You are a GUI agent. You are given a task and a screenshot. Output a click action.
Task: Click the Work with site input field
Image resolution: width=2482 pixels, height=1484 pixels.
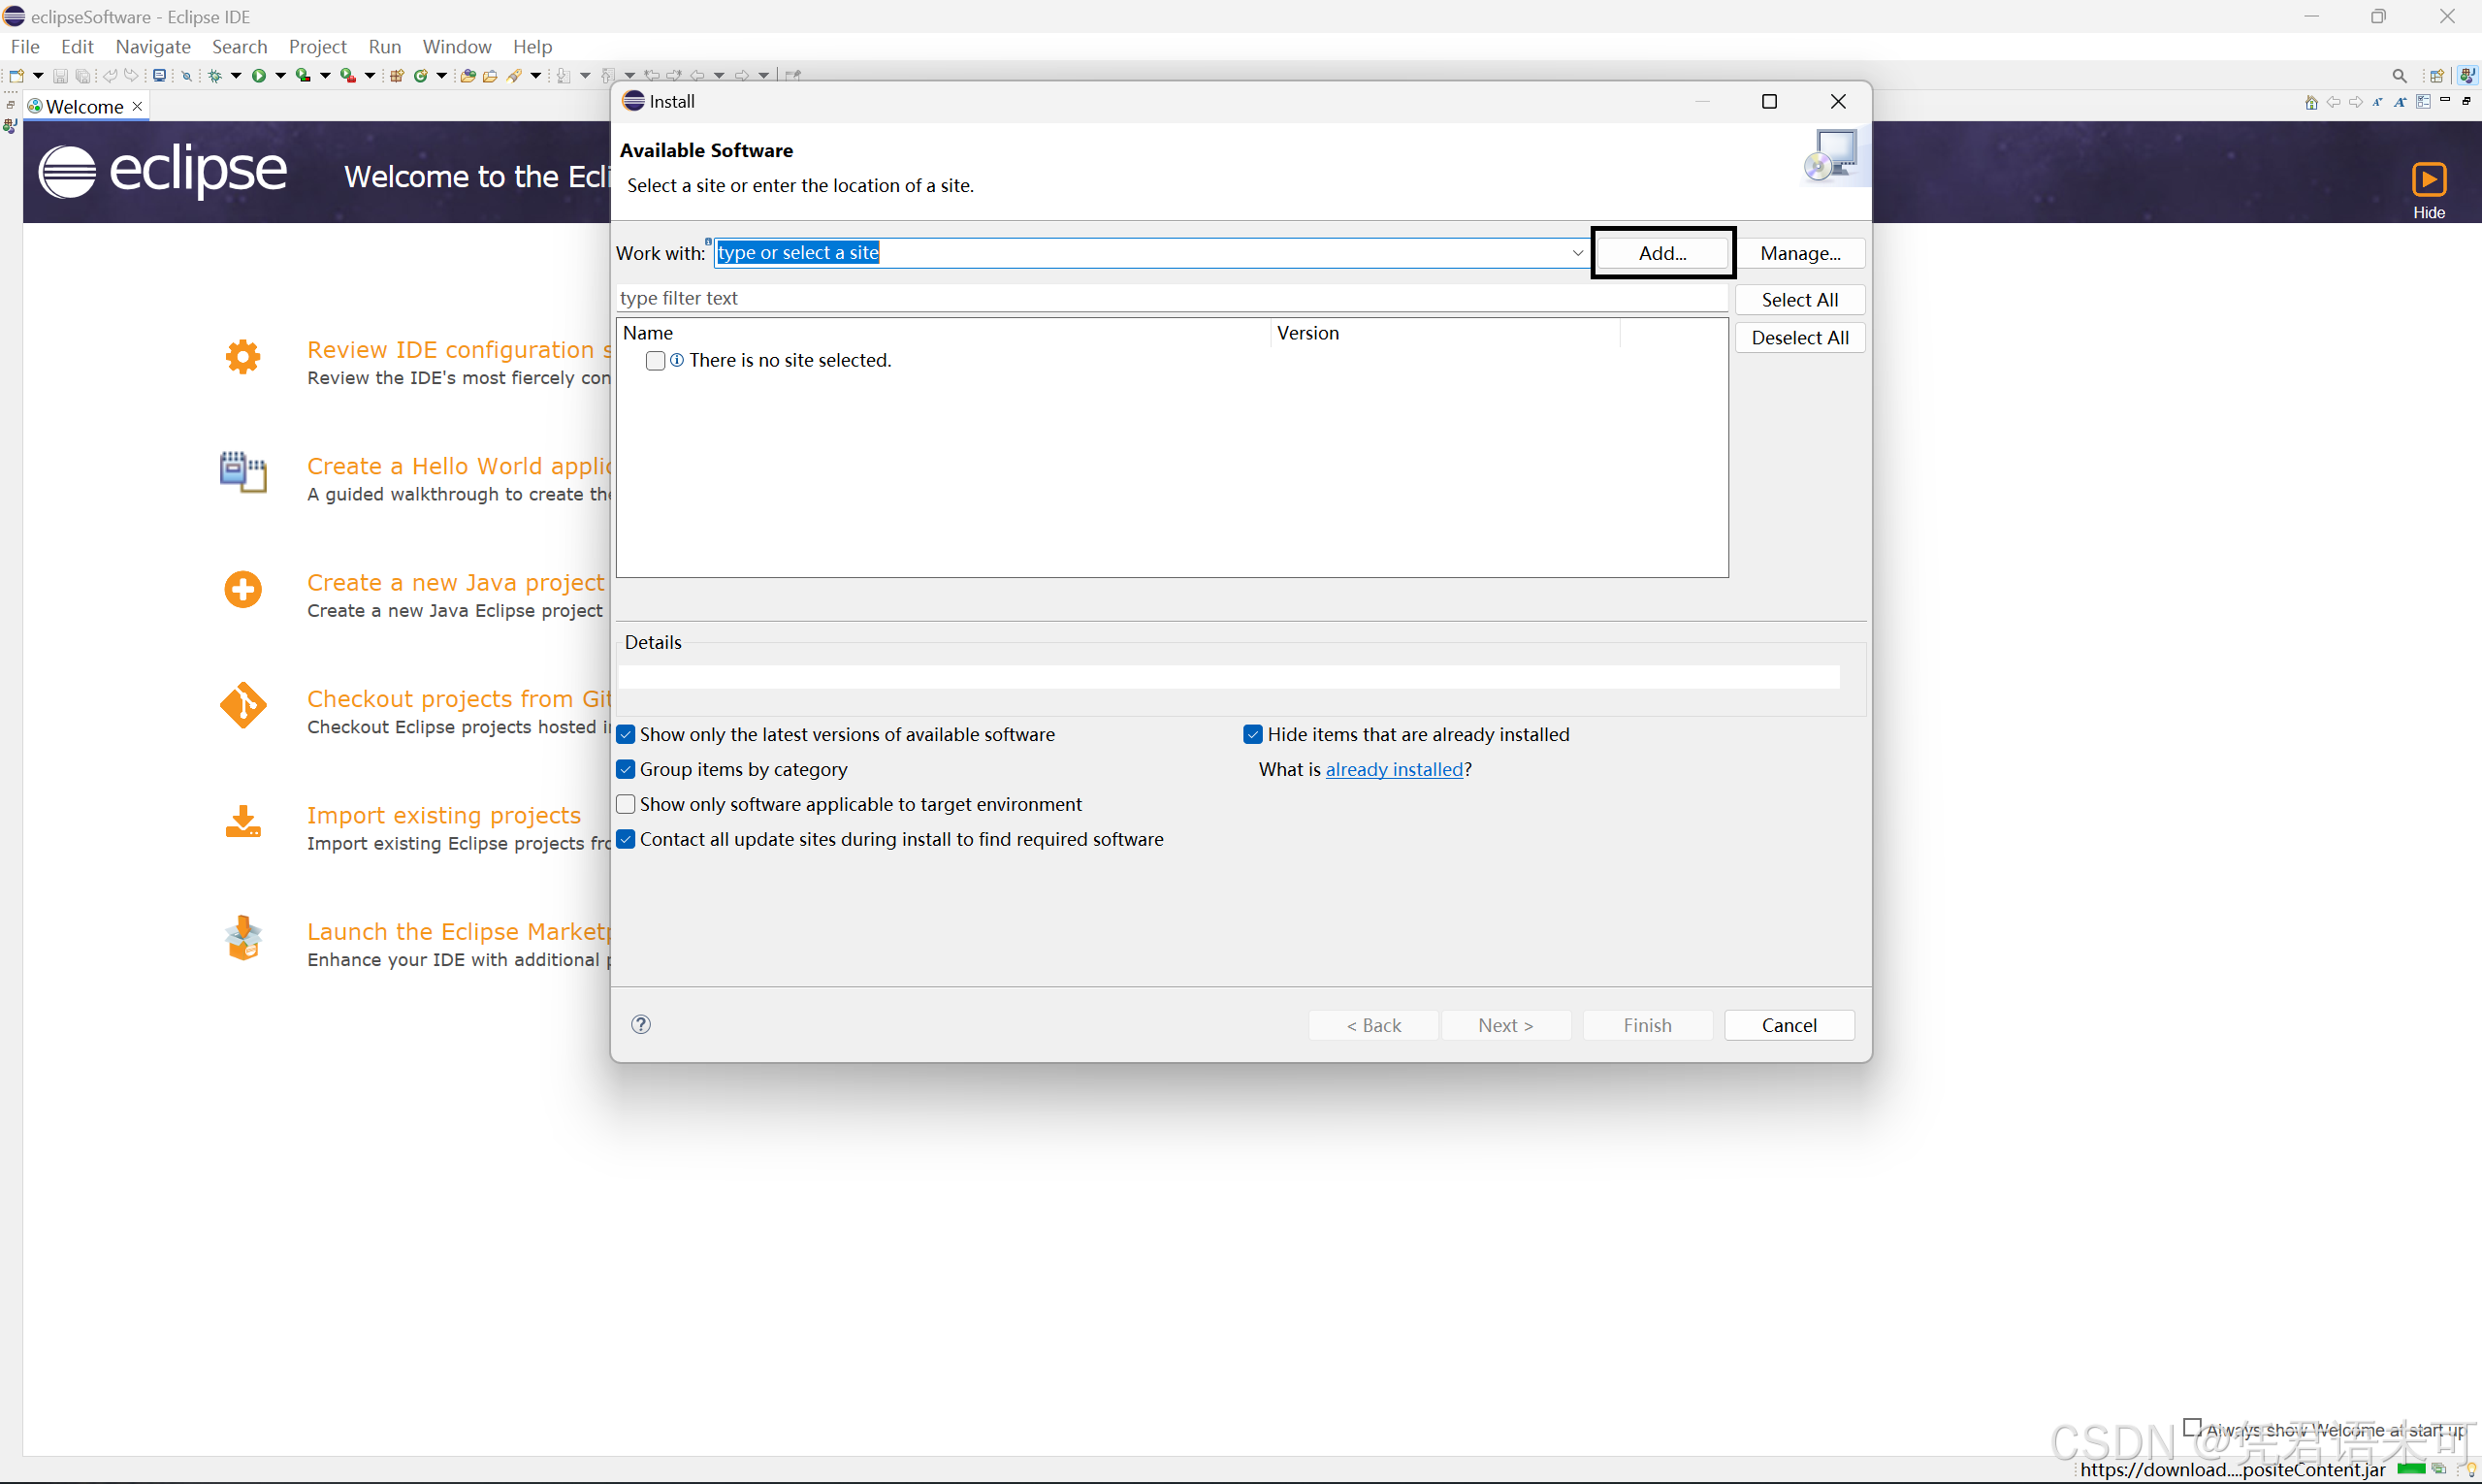click(x=1151, y=253)
